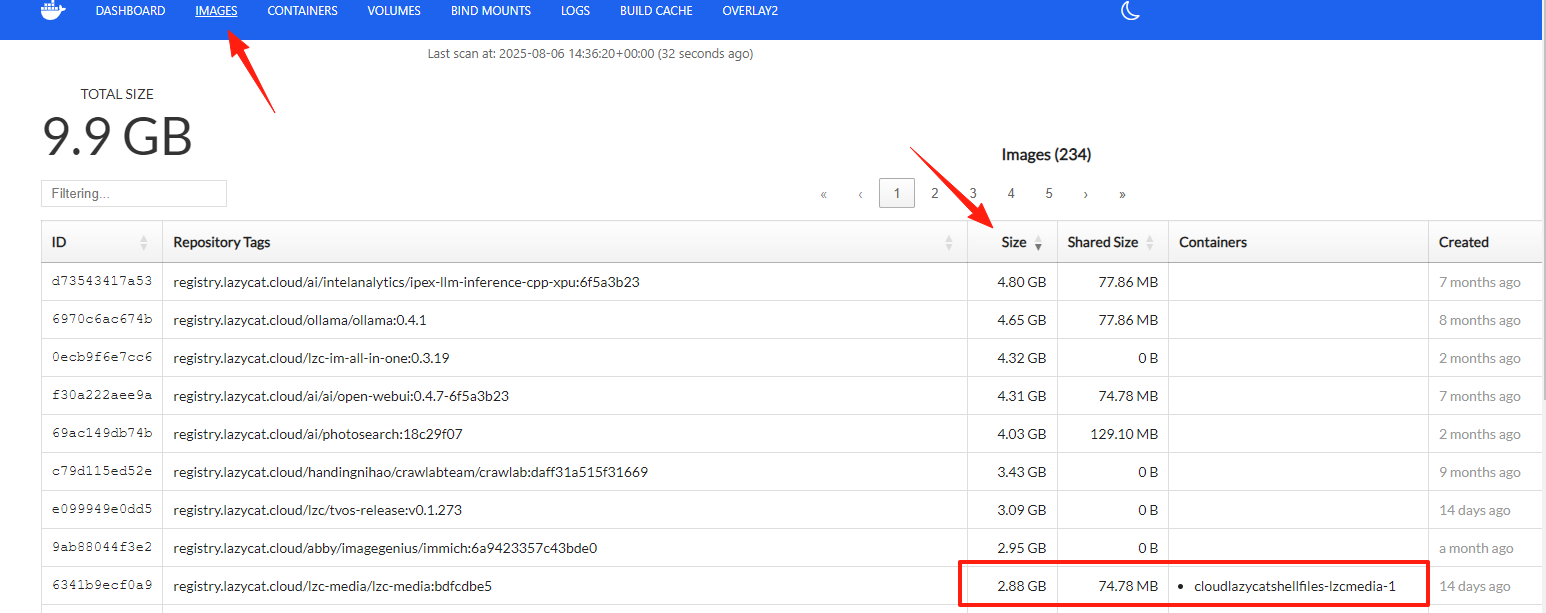Open the Build Cache tab
The height and width of the screenshot is (613, 1546).
tap(656, 11)
